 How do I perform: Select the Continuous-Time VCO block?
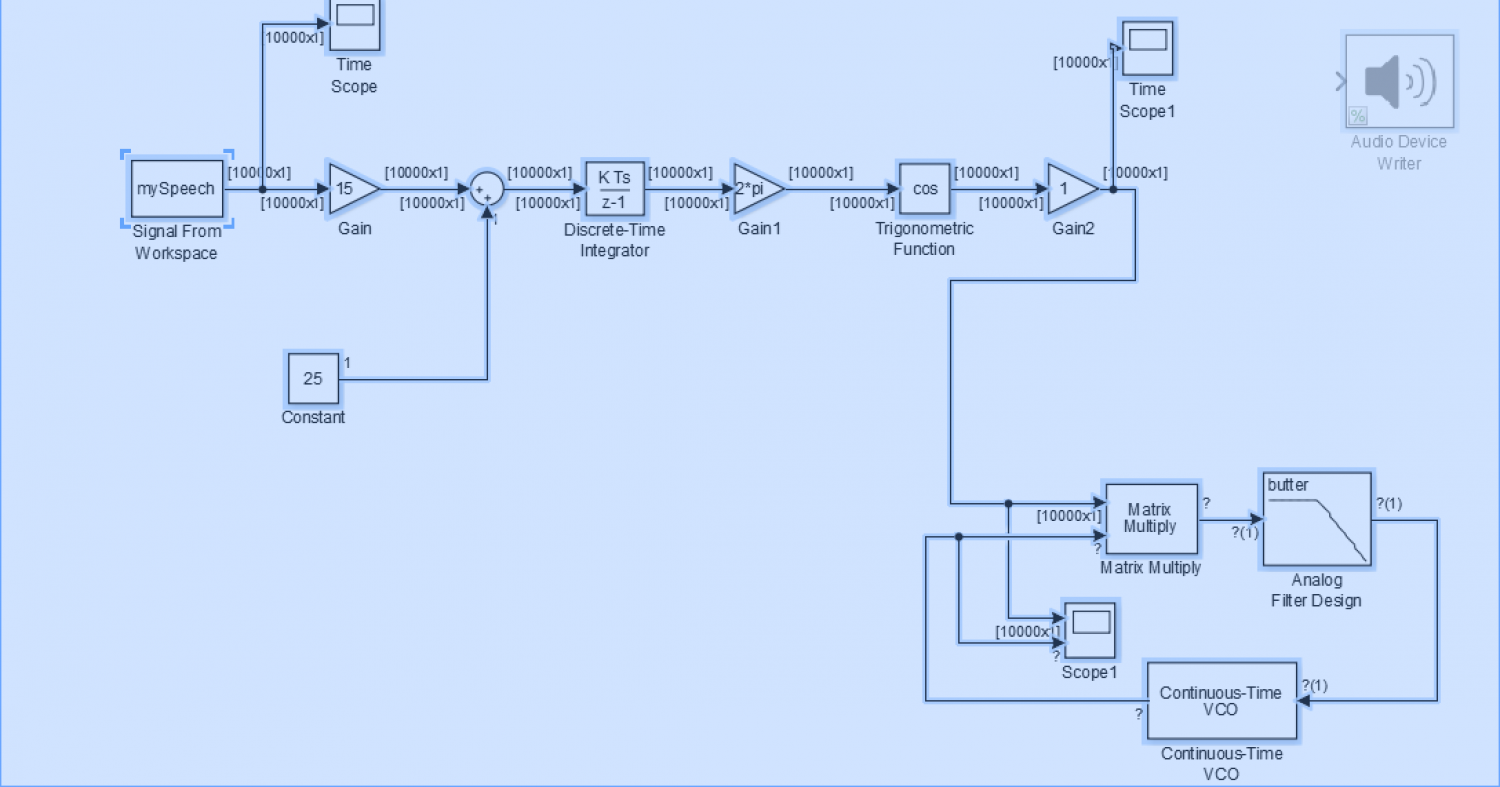click(1222, 701)
